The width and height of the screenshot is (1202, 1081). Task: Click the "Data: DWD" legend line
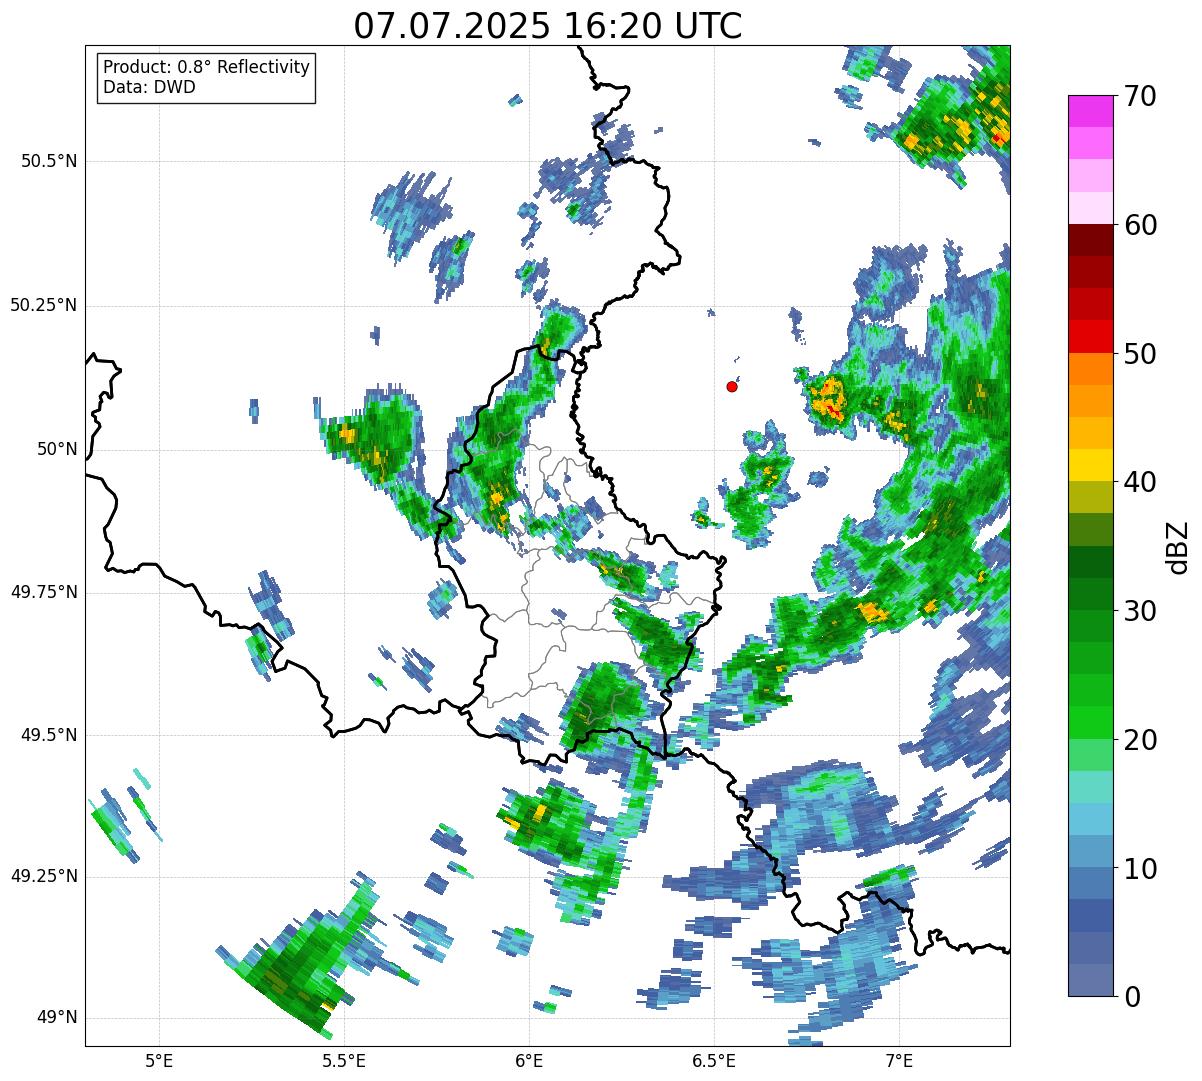pyautogui.click(x=149, y=87)
